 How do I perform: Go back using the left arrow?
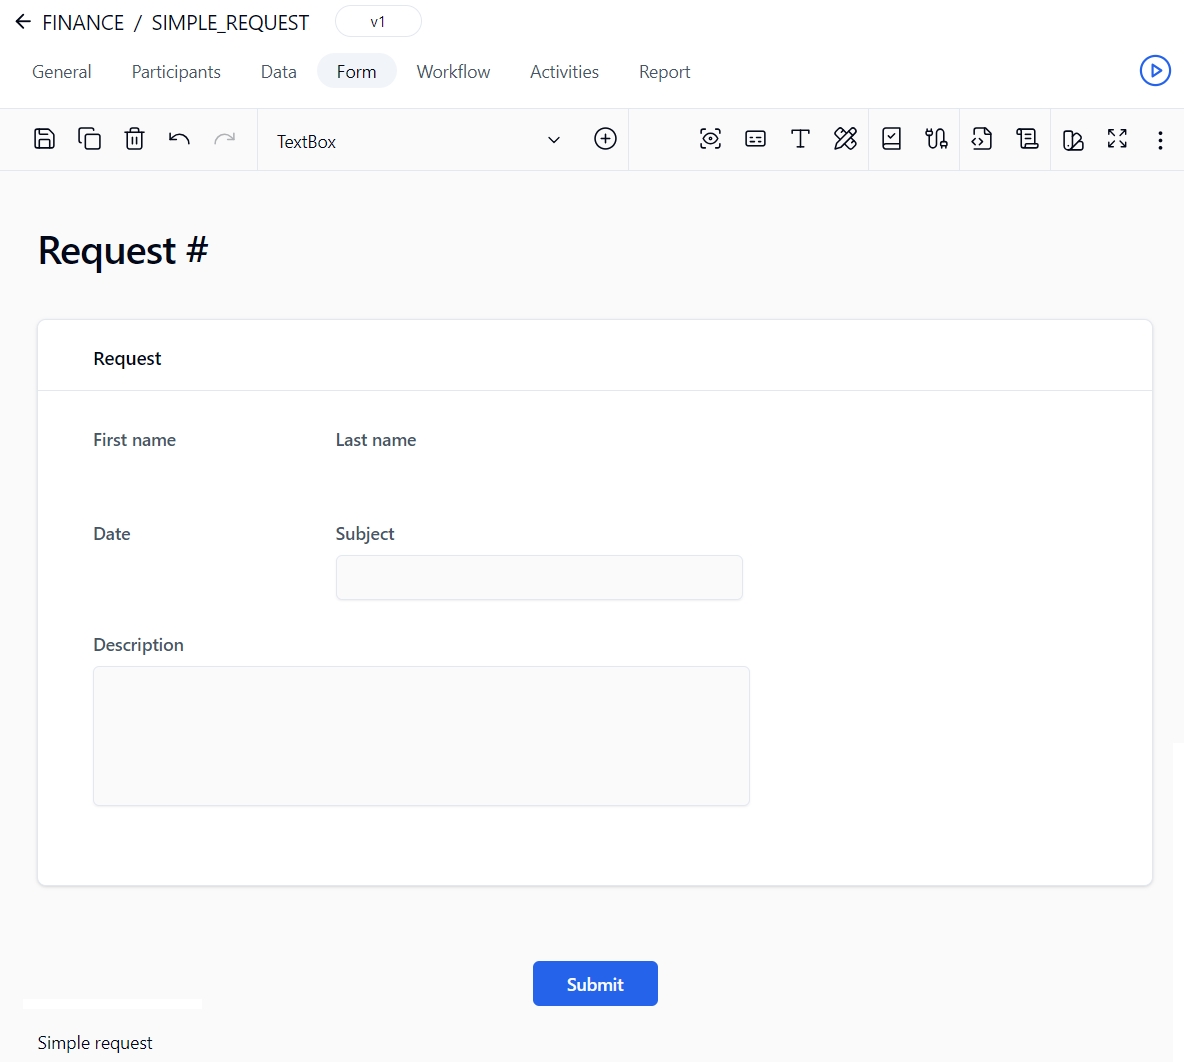point(23,22)
